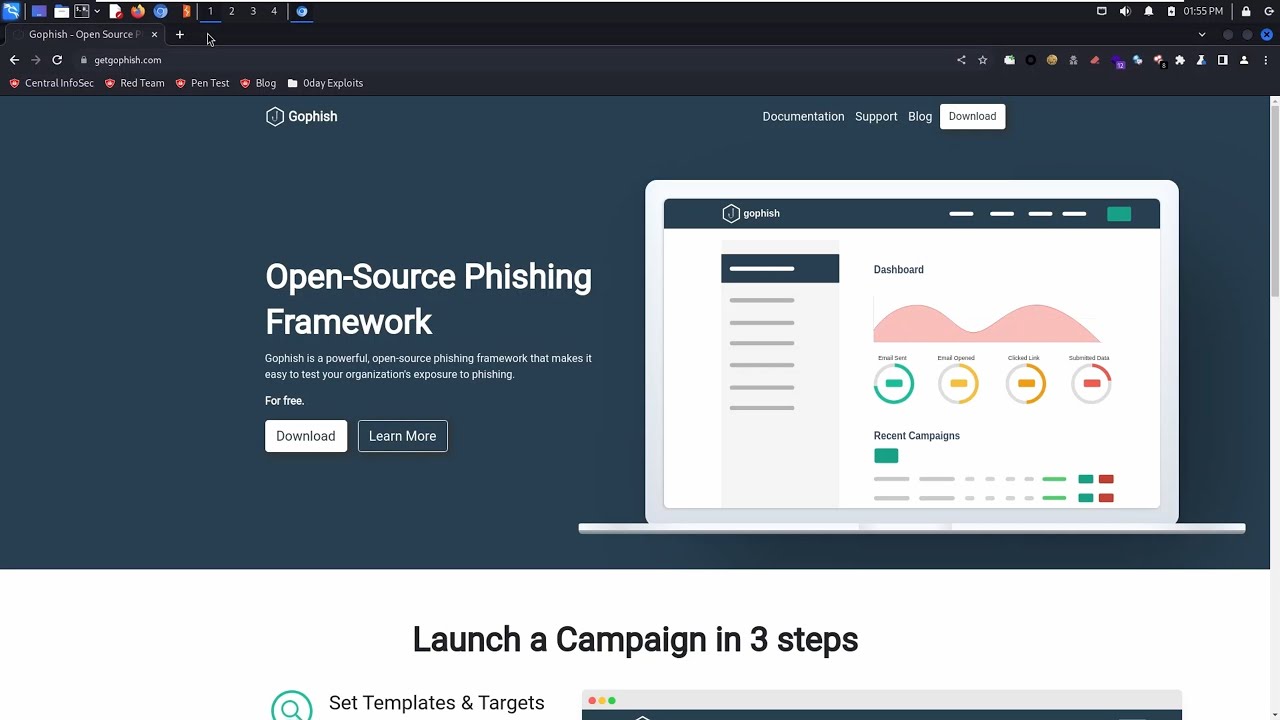
Task: Bookmark this page with the star icon
Action: pos(982,60)
